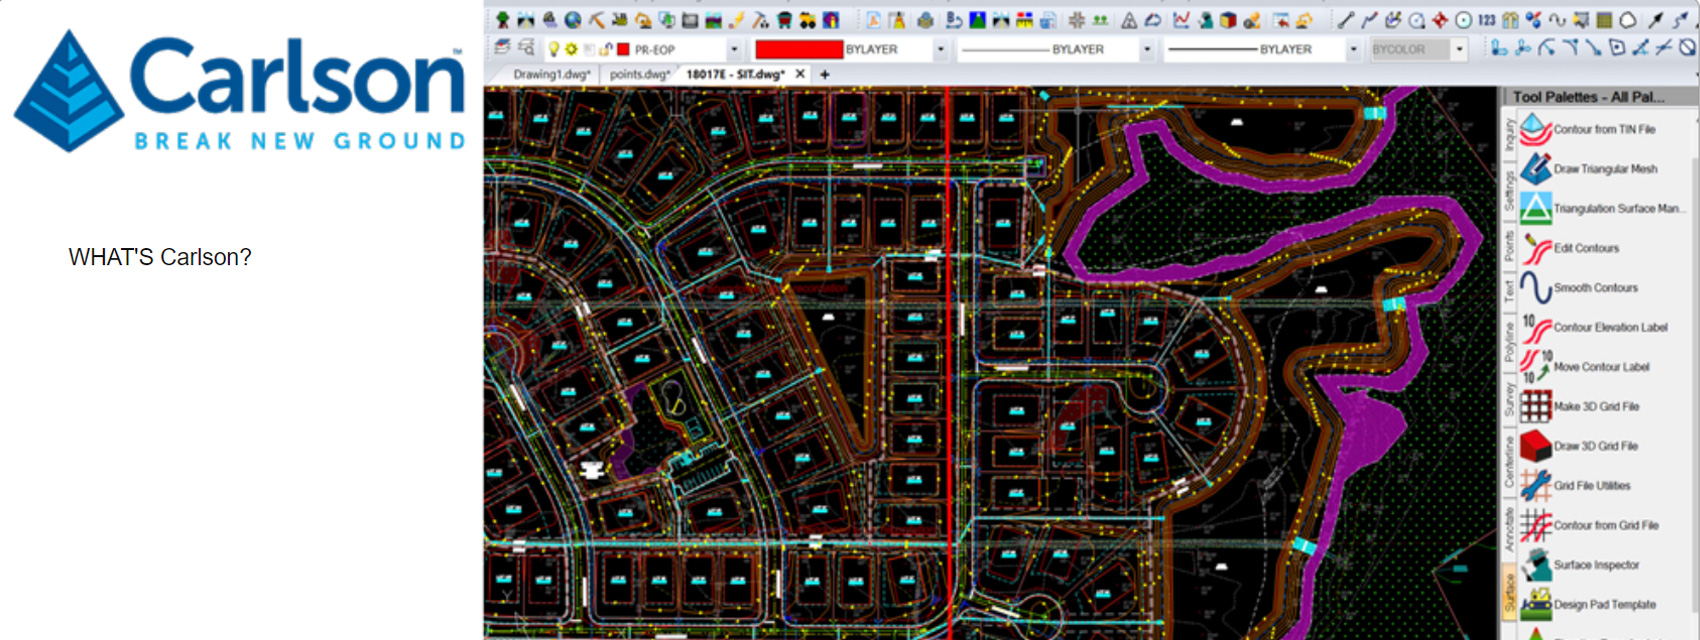The image size is (1700, 640).
Task: Switch to the points.dwg tab
Action: (639, 74)
